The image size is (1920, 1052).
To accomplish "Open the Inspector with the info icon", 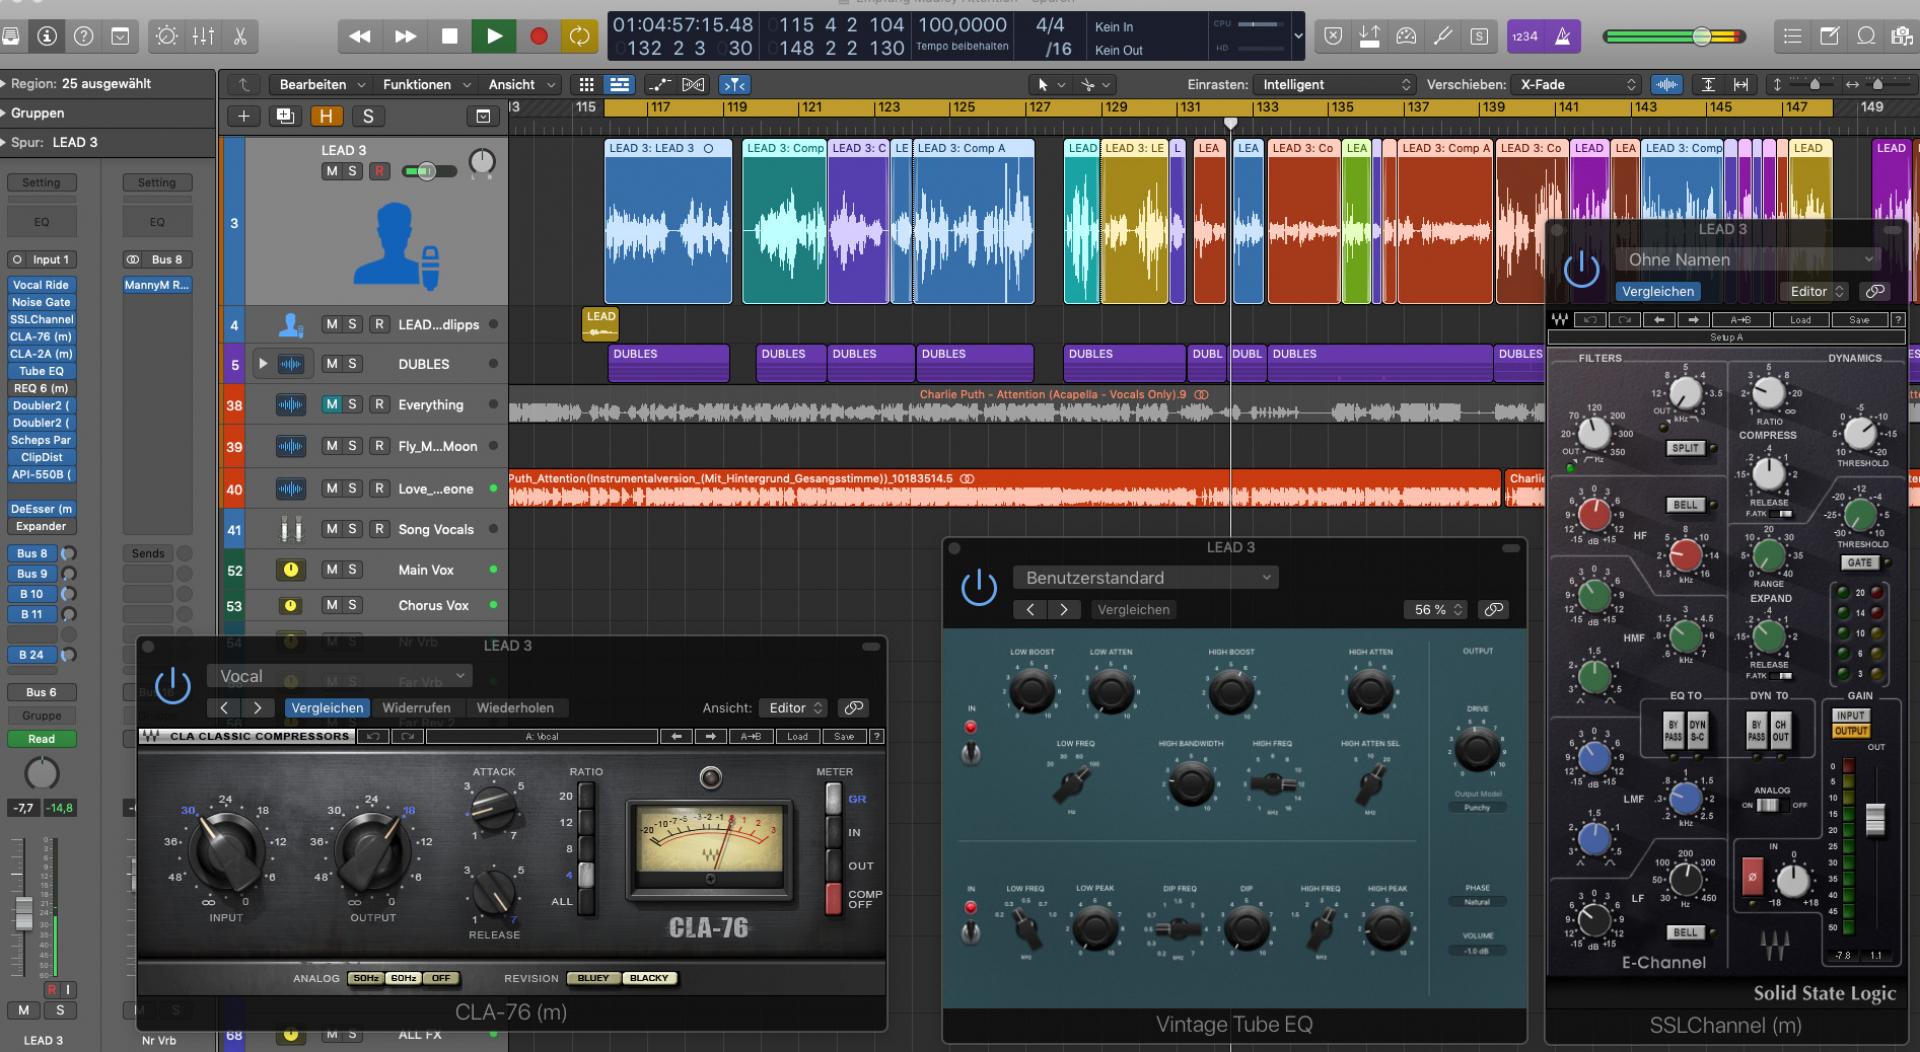I will pyautogui.click(x=47, y=36).
